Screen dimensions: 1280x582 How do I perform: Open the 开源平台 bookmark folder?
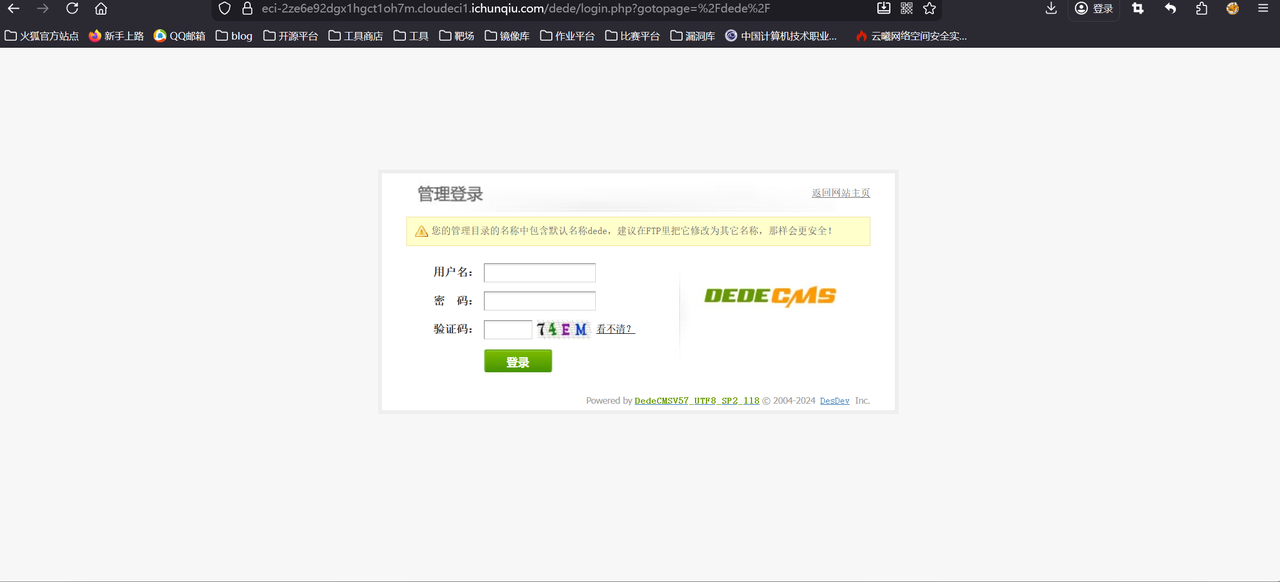[x=291, y=36]
